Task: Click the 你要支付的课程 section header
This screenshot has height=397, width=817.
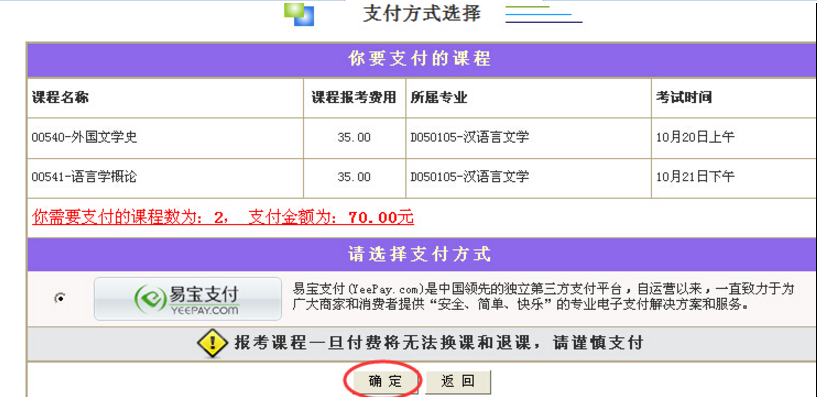Action: click(420, 59)
